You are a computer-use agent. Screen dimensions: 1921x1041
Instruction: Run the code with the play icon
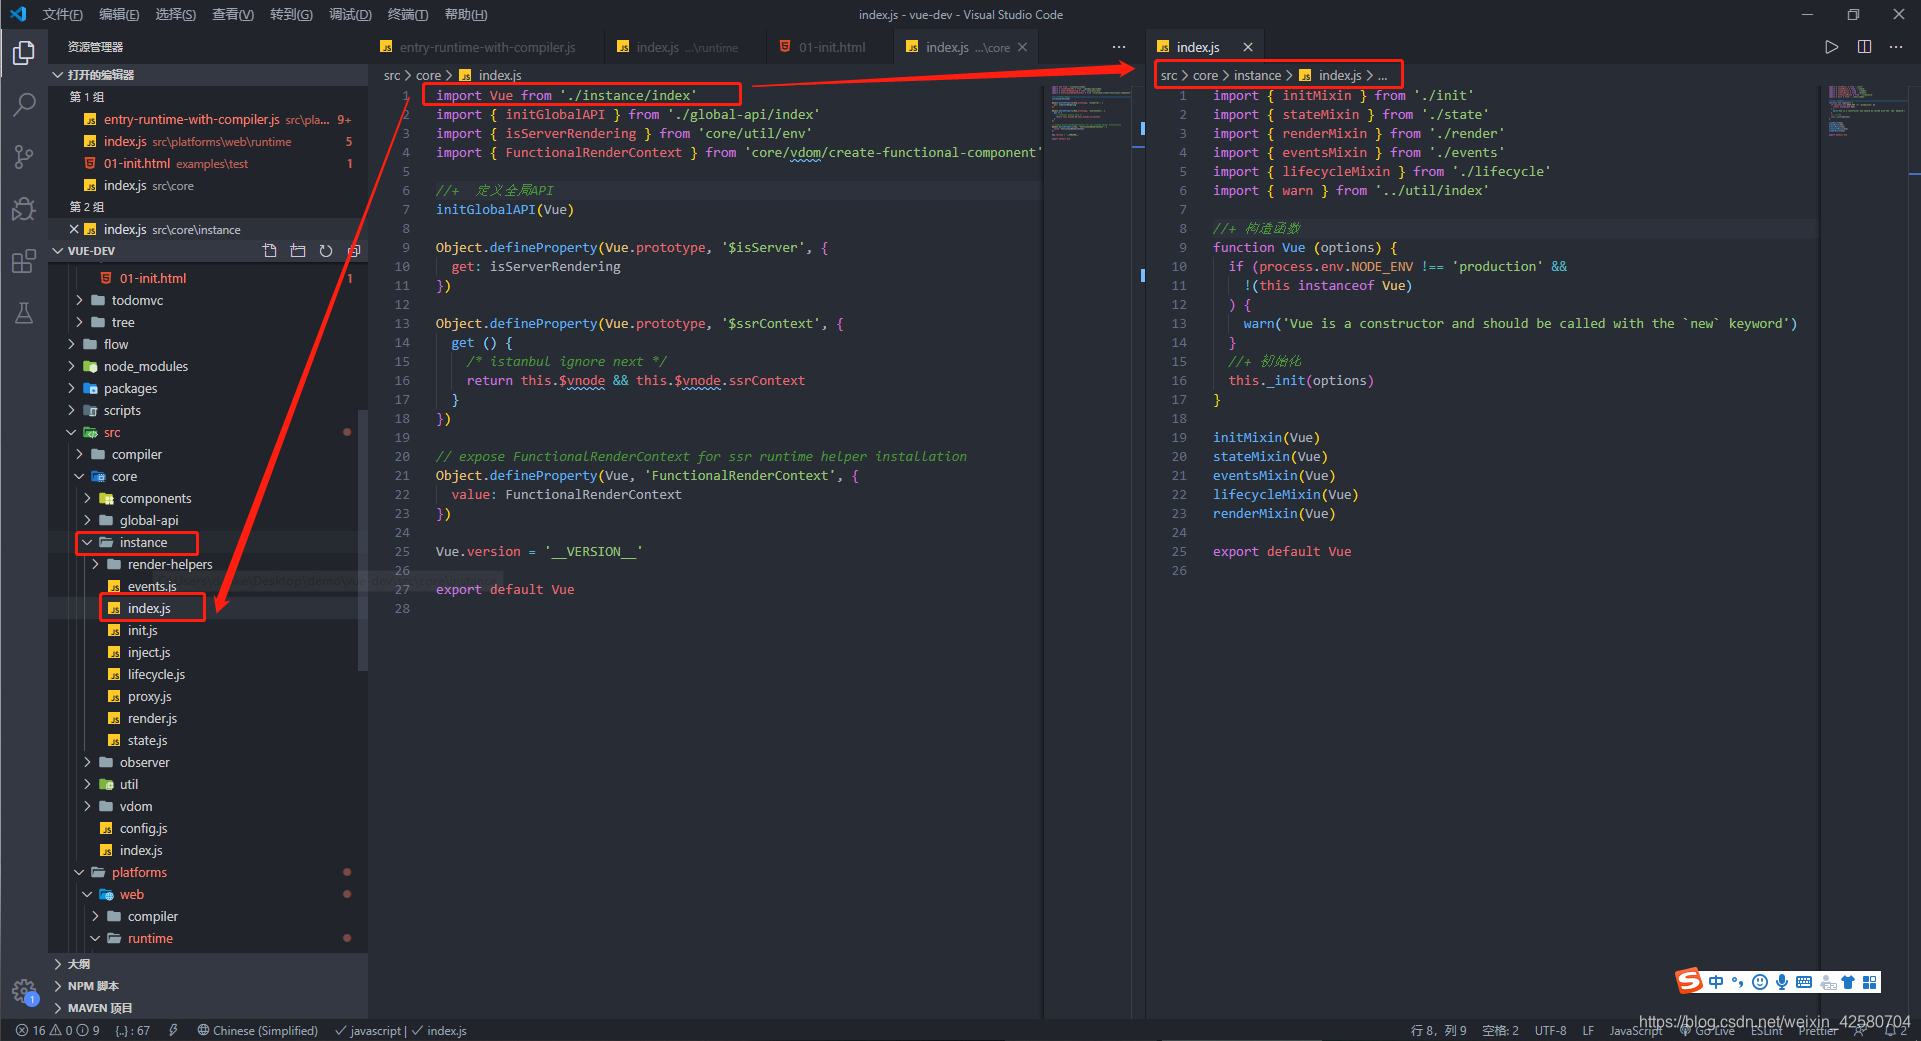click(1831, 47)
